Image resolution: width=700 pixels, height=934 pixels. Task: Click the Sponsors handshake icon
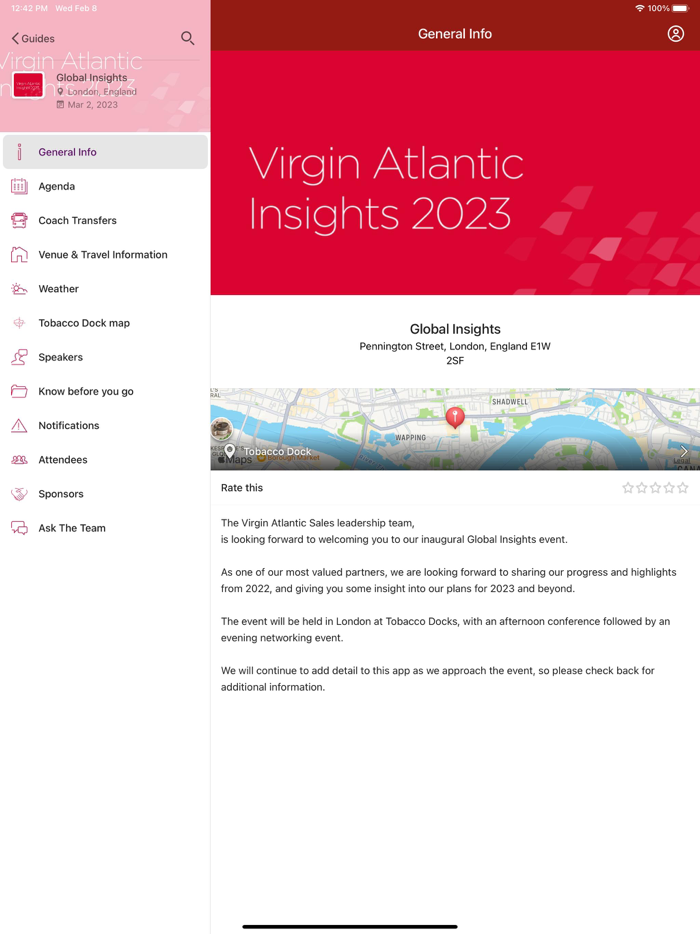19,494
